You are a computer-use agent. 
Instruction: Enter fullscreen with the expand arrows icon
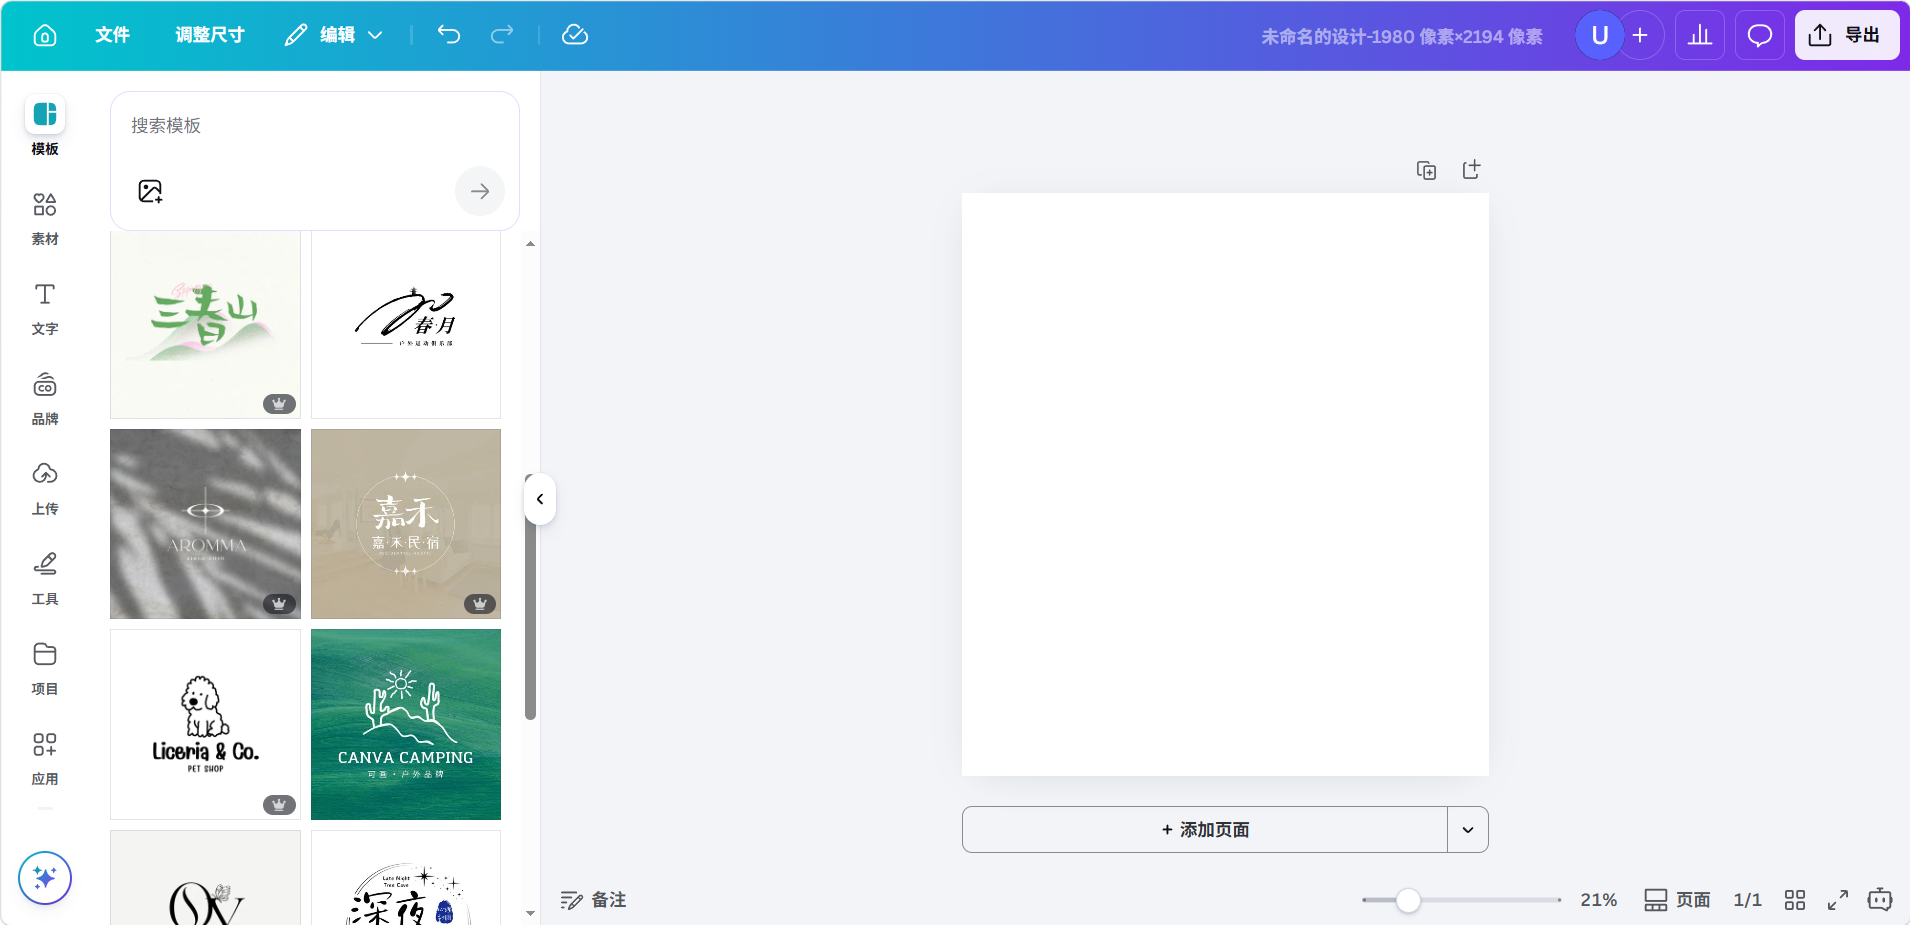(x=1837, y=900)
